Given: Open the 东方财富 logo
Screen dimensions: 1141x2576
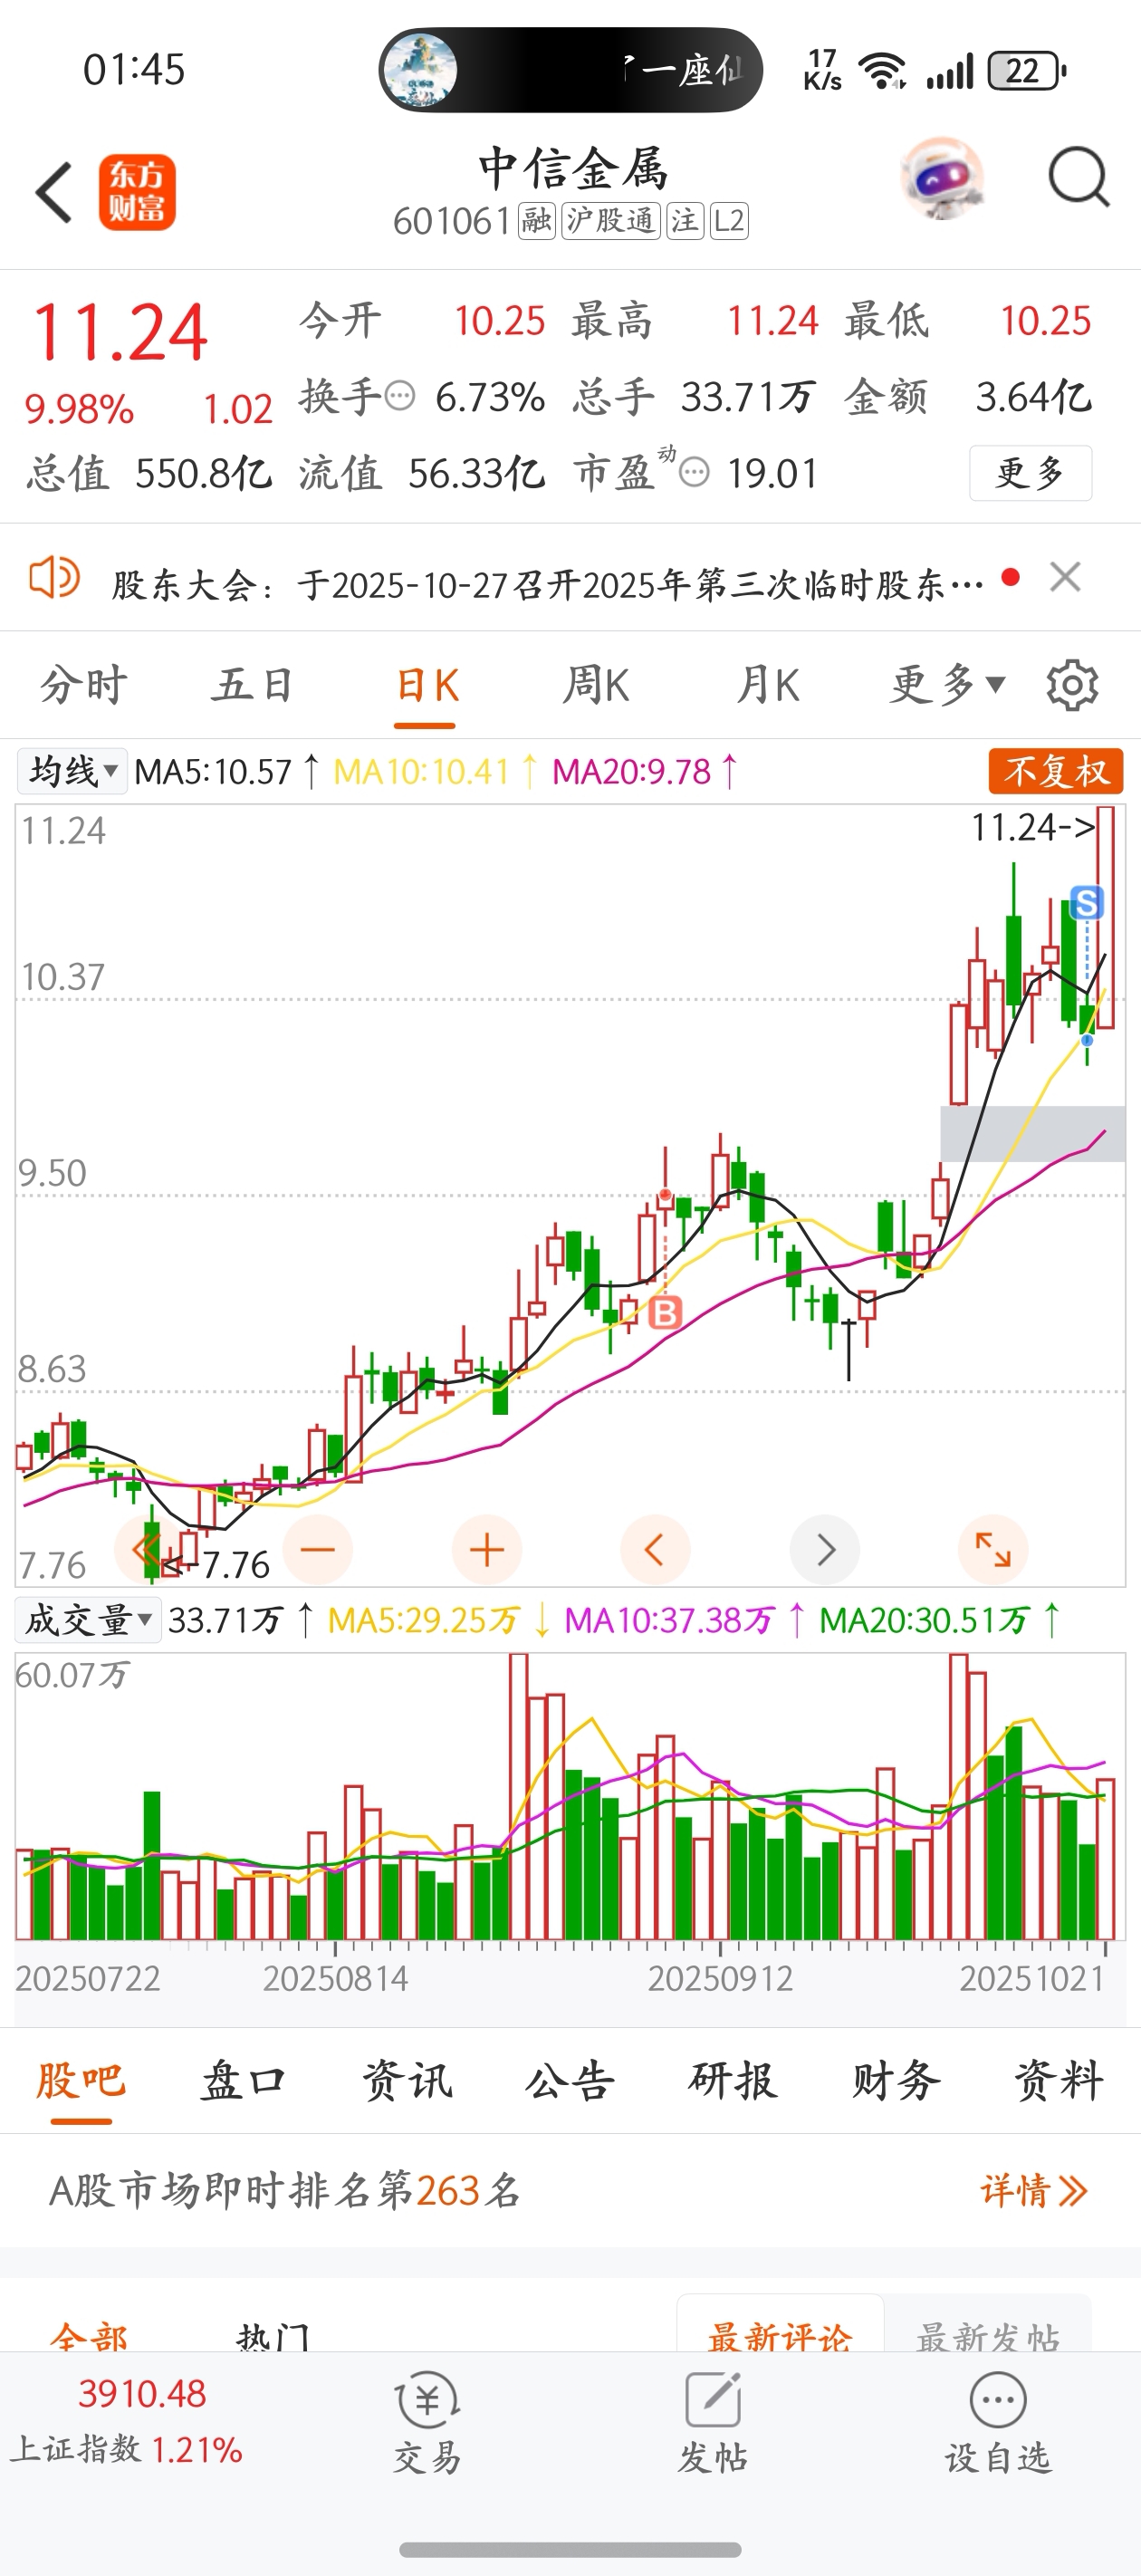Looking at the screenshot, I should 137,192.
